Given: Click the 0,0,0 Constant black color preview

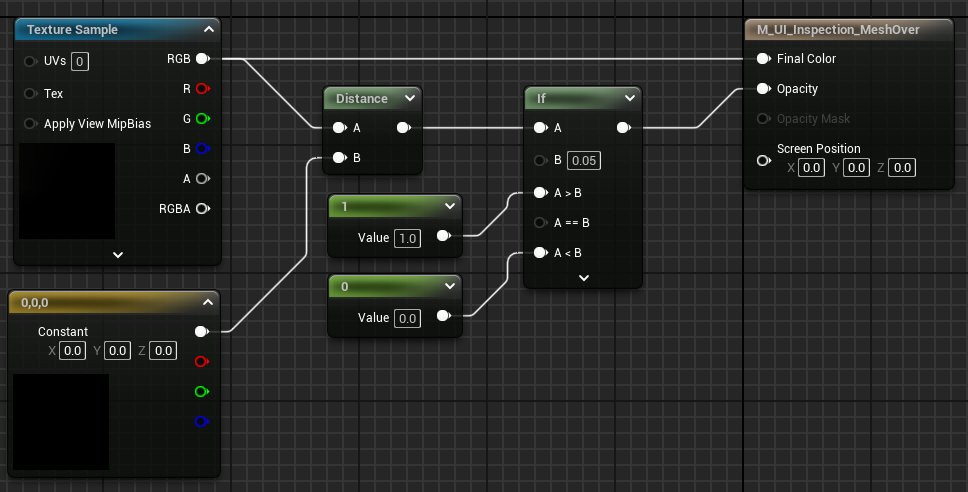Looking at the screenshot, I should pos(61,422).
